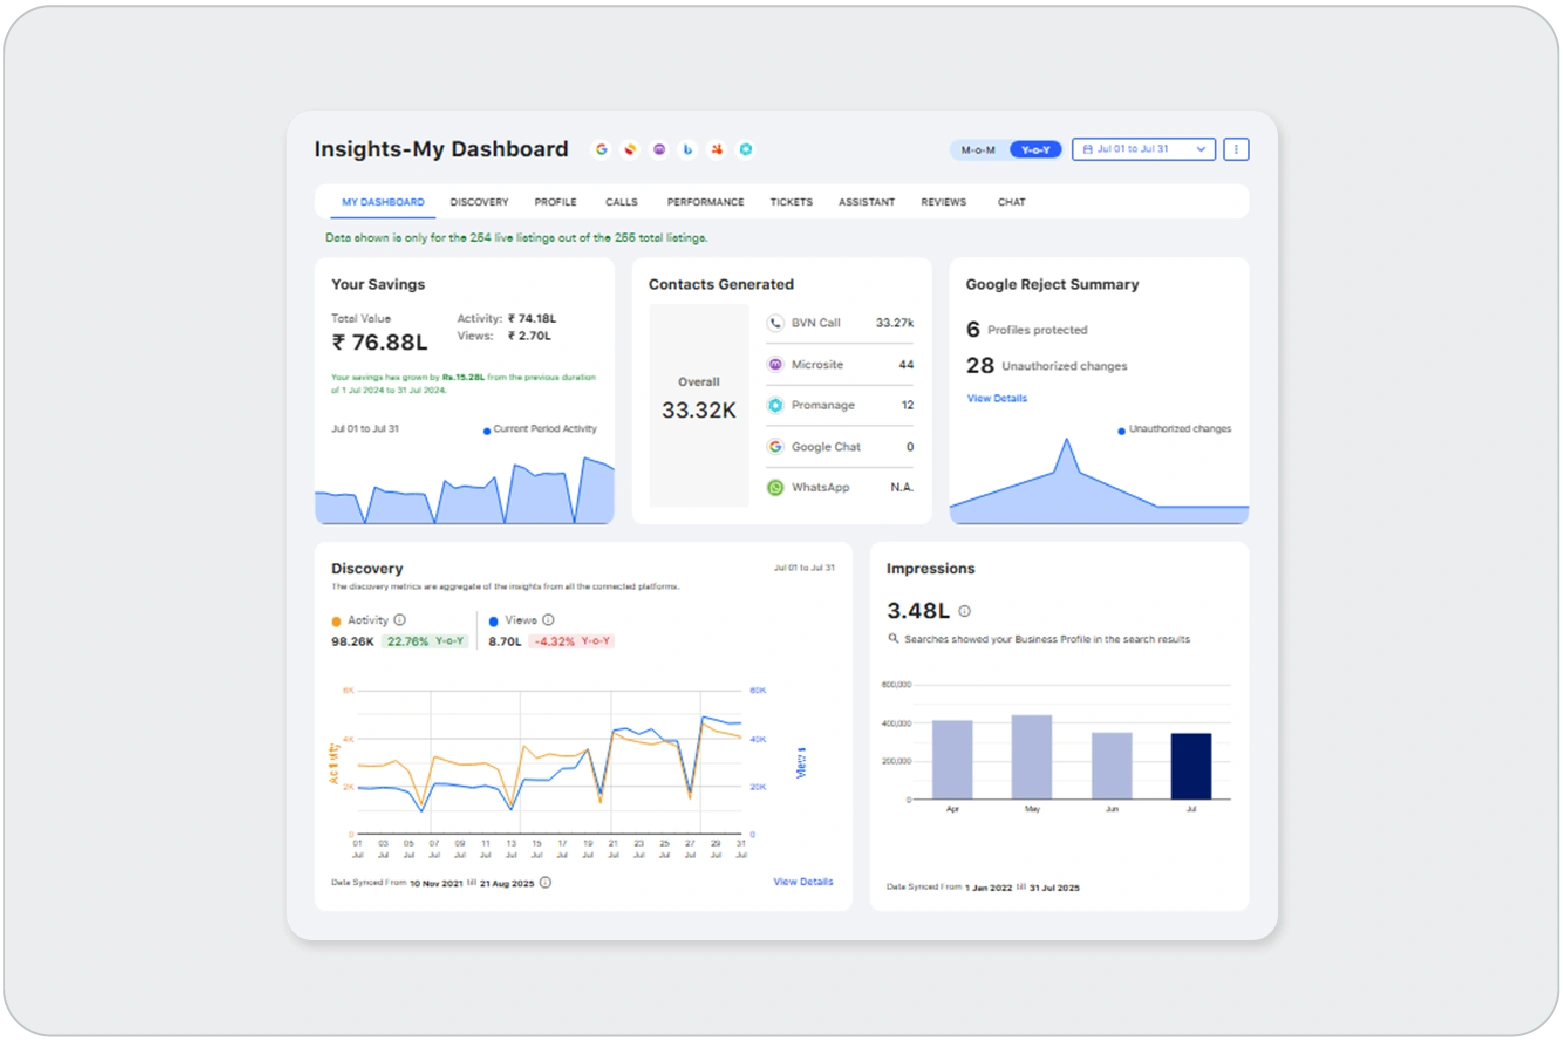Open the Jul 01 to Jul 31 date dropdown
The height and width of the screenshot is (1042, 1563).
(x=1143, y=149)
